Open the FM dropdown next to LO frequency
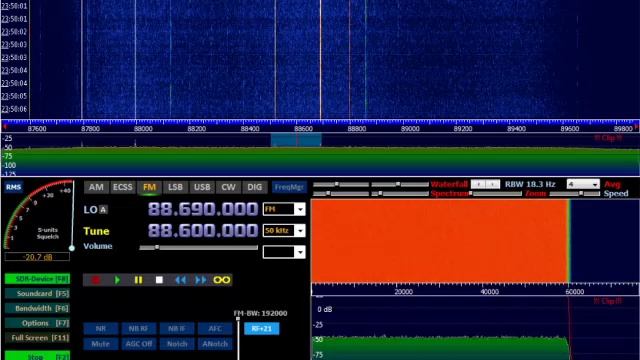The width and height of the screenshot is (640, 360). coord(284,209)
